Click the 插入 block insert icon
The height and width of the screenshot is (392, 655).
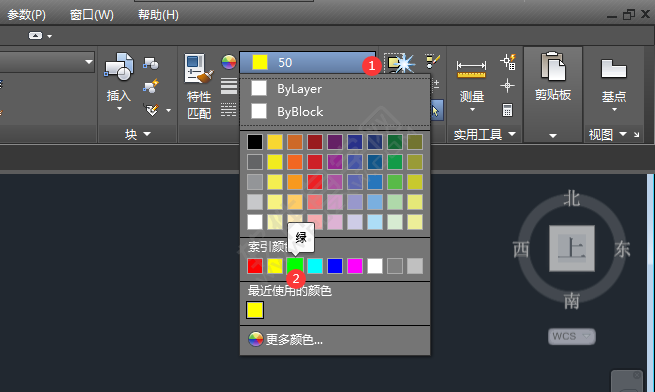tap(119, 66)
